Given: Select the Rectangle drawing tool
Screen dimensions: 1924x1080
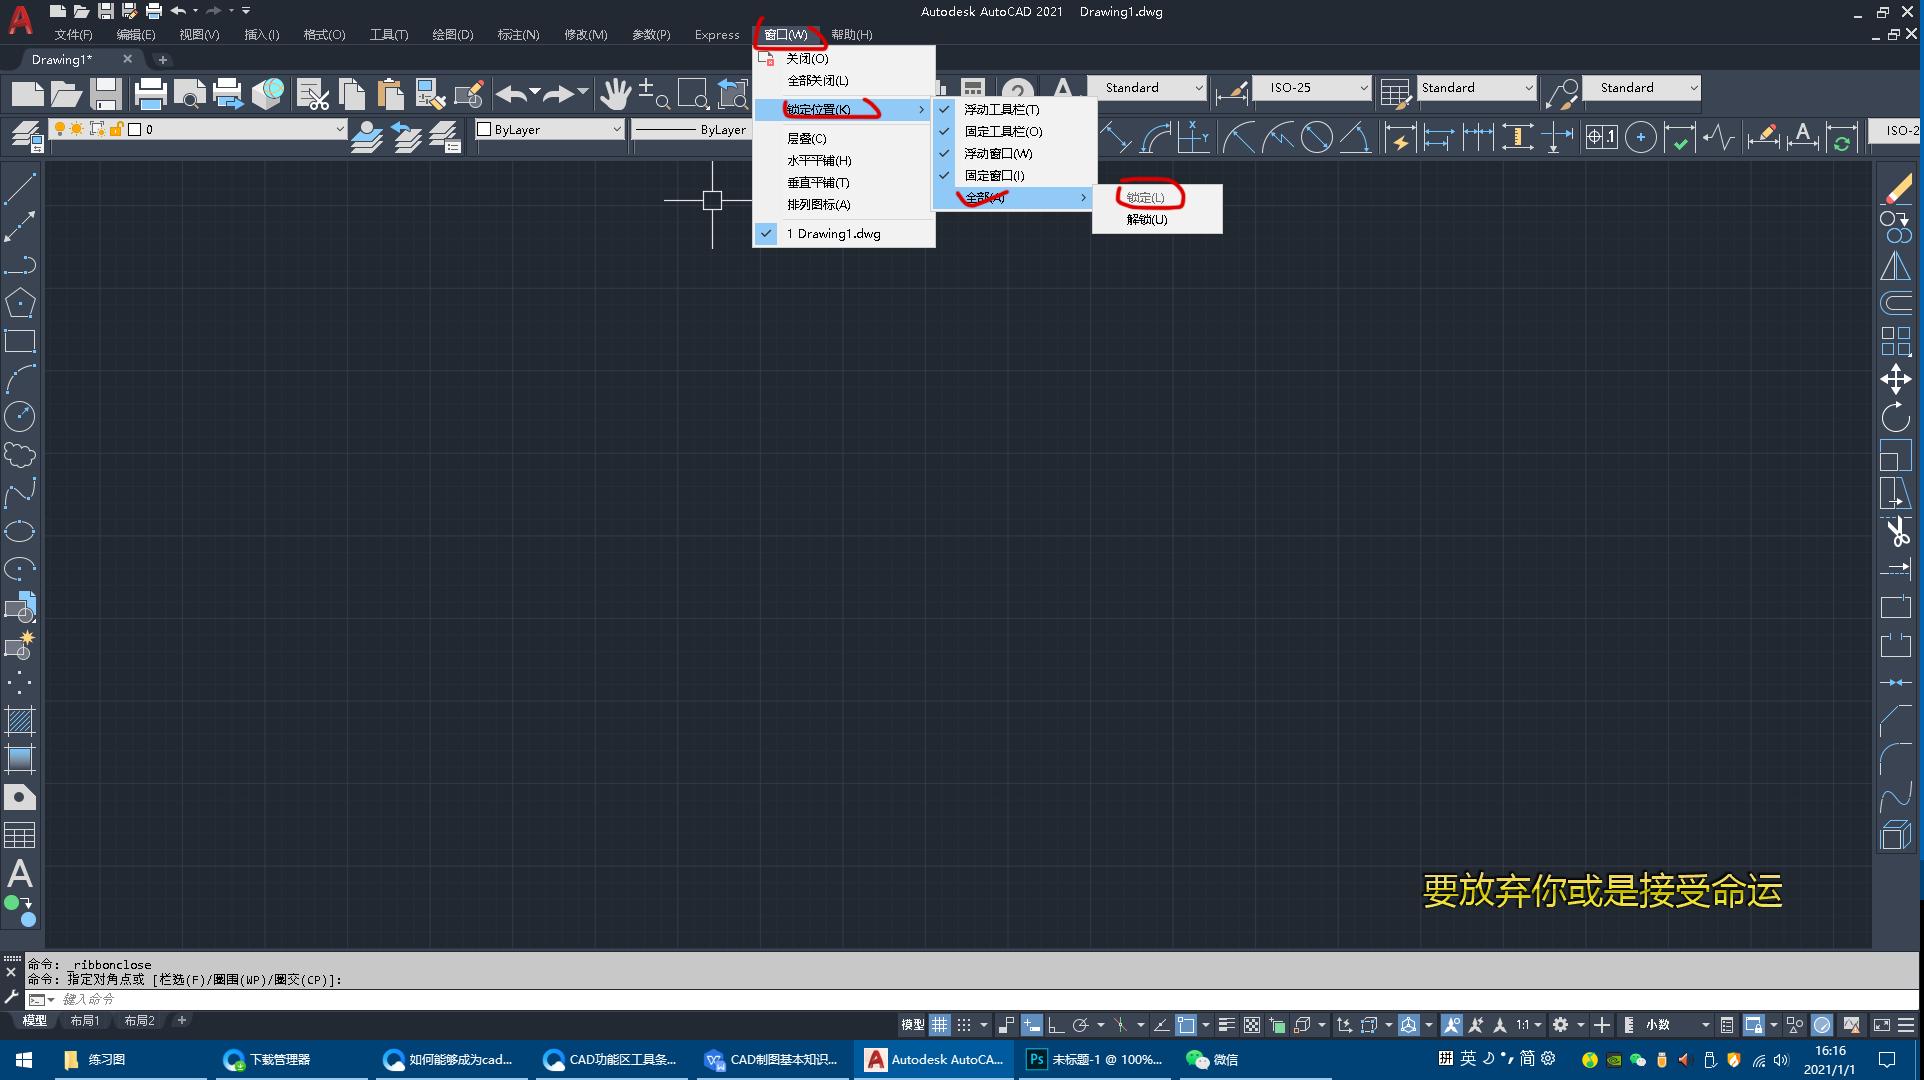Looking at the screenshot, I should pyautogui.click(x=20, y=341).
